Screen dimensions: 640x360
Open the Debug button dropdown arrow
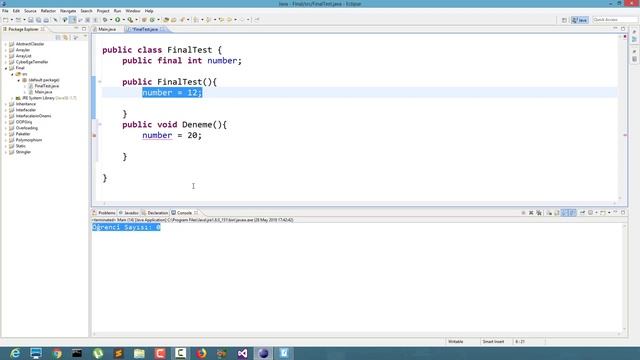[x=111, y=20]
